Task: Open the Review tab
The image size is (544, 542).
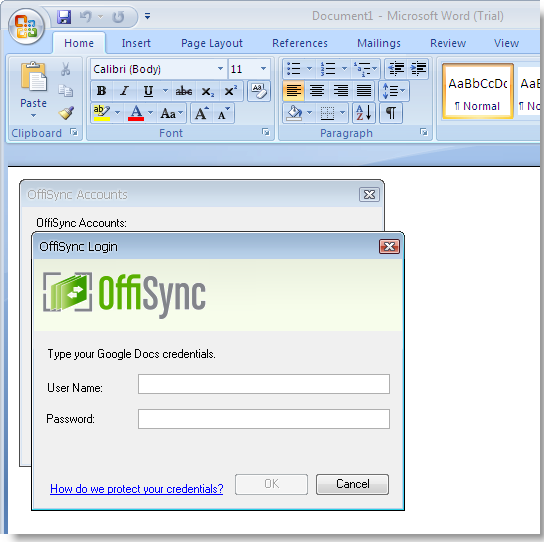Action: [448, 43]
